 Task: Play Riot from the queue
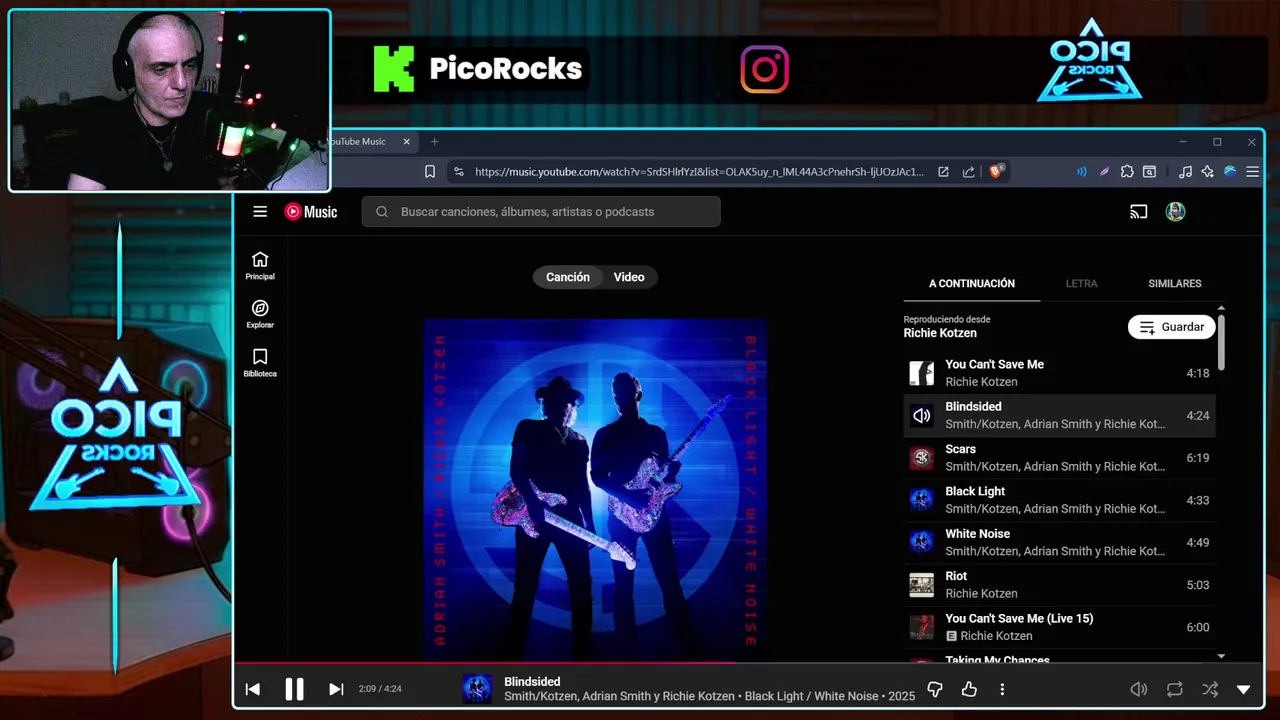[x=1059, y=585]
